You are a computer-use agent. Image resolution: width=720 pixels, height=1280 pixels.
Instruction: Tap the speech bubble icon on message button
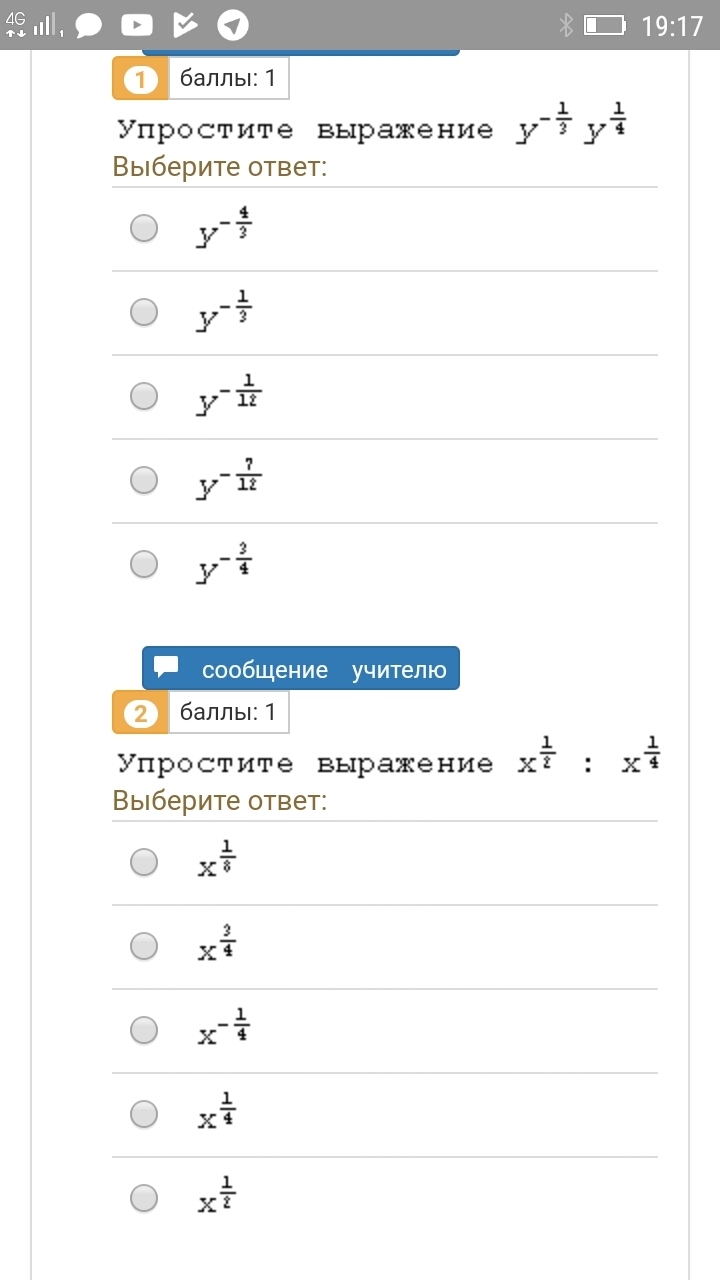click(167, 668)
